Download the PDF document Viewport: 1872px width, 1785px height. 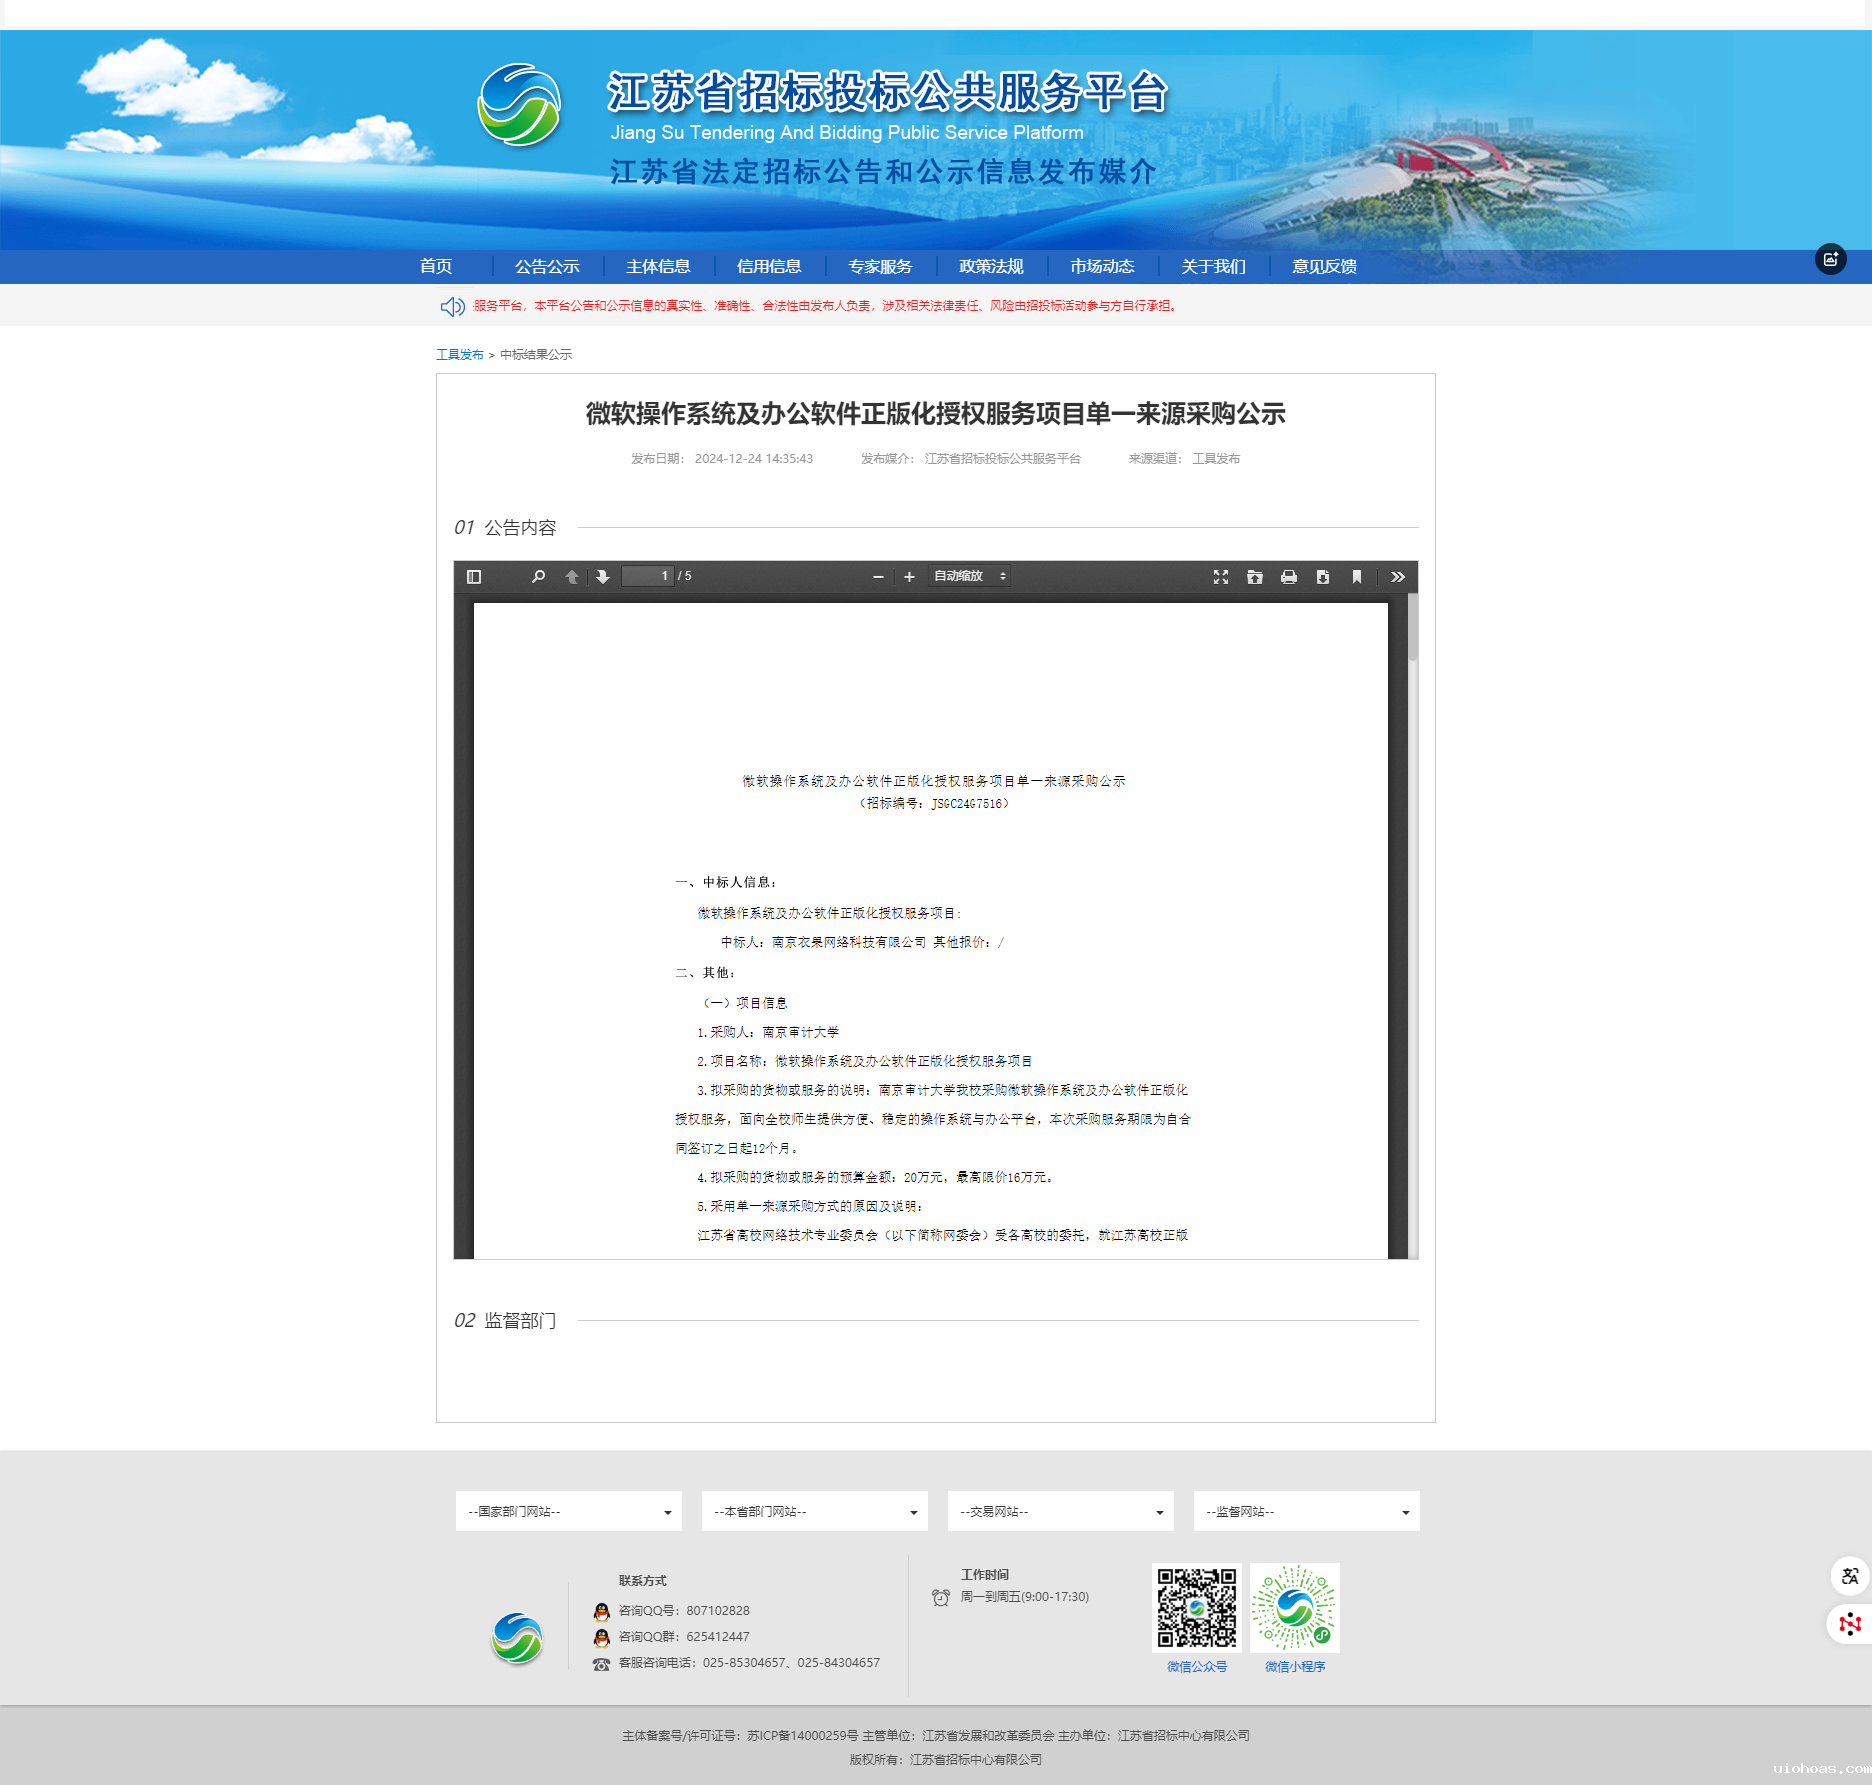point(1323,577)
